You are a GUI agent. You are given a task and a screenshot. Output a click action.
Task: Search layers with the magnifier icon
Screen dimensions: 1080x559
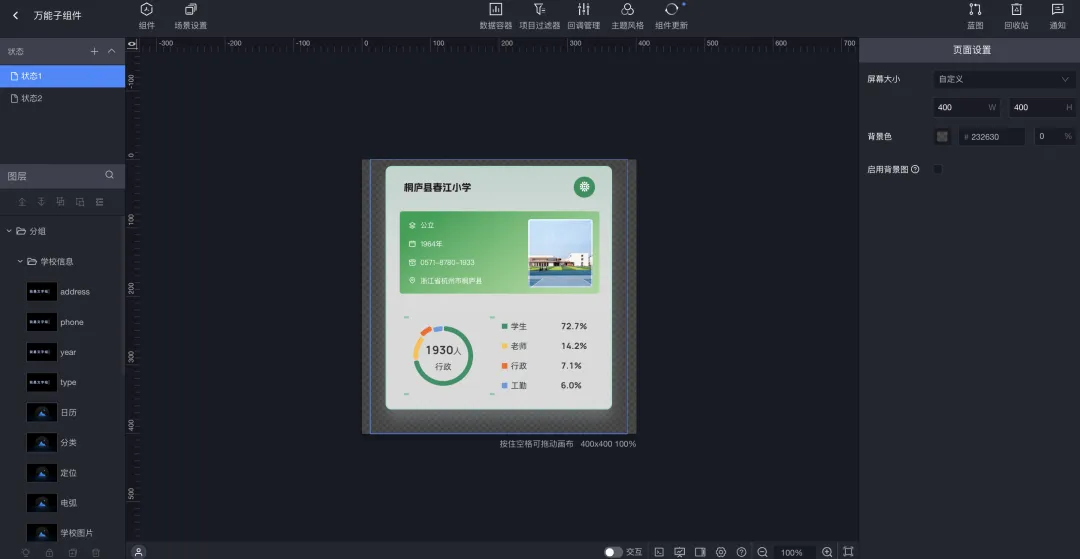point(110,176)
